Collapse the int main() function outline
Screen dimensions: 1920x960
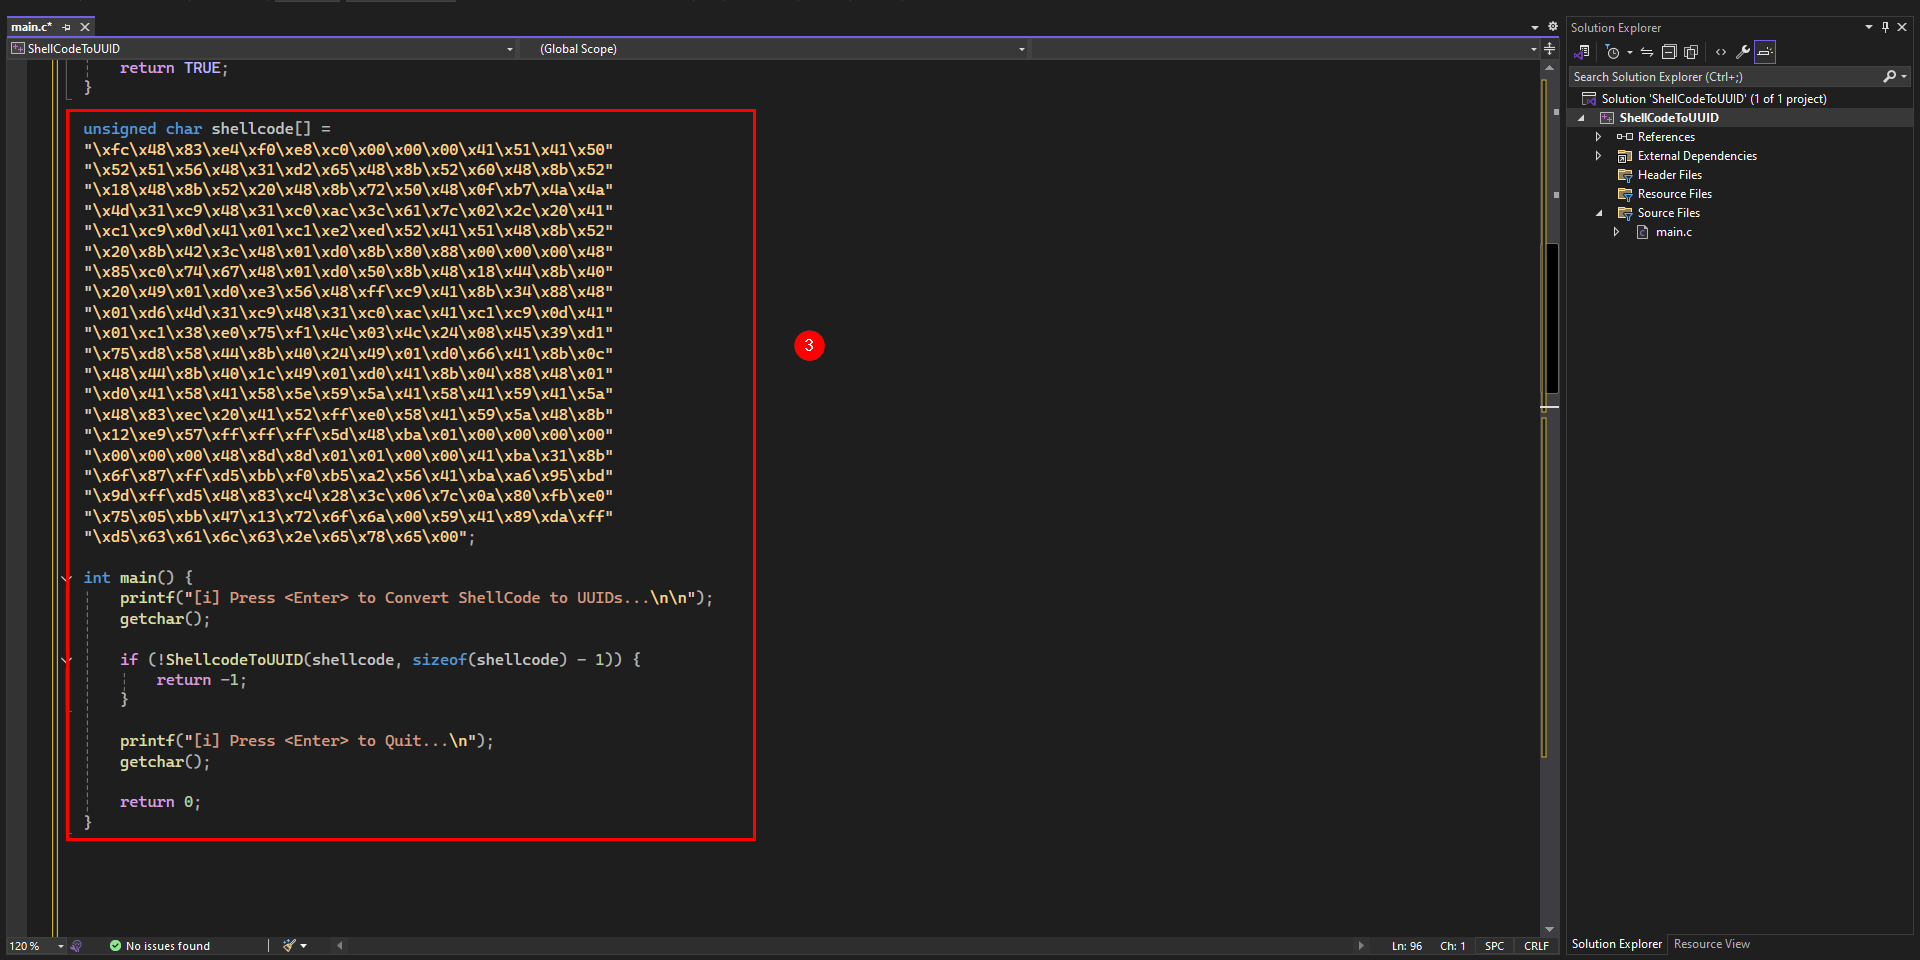(67, 578)
